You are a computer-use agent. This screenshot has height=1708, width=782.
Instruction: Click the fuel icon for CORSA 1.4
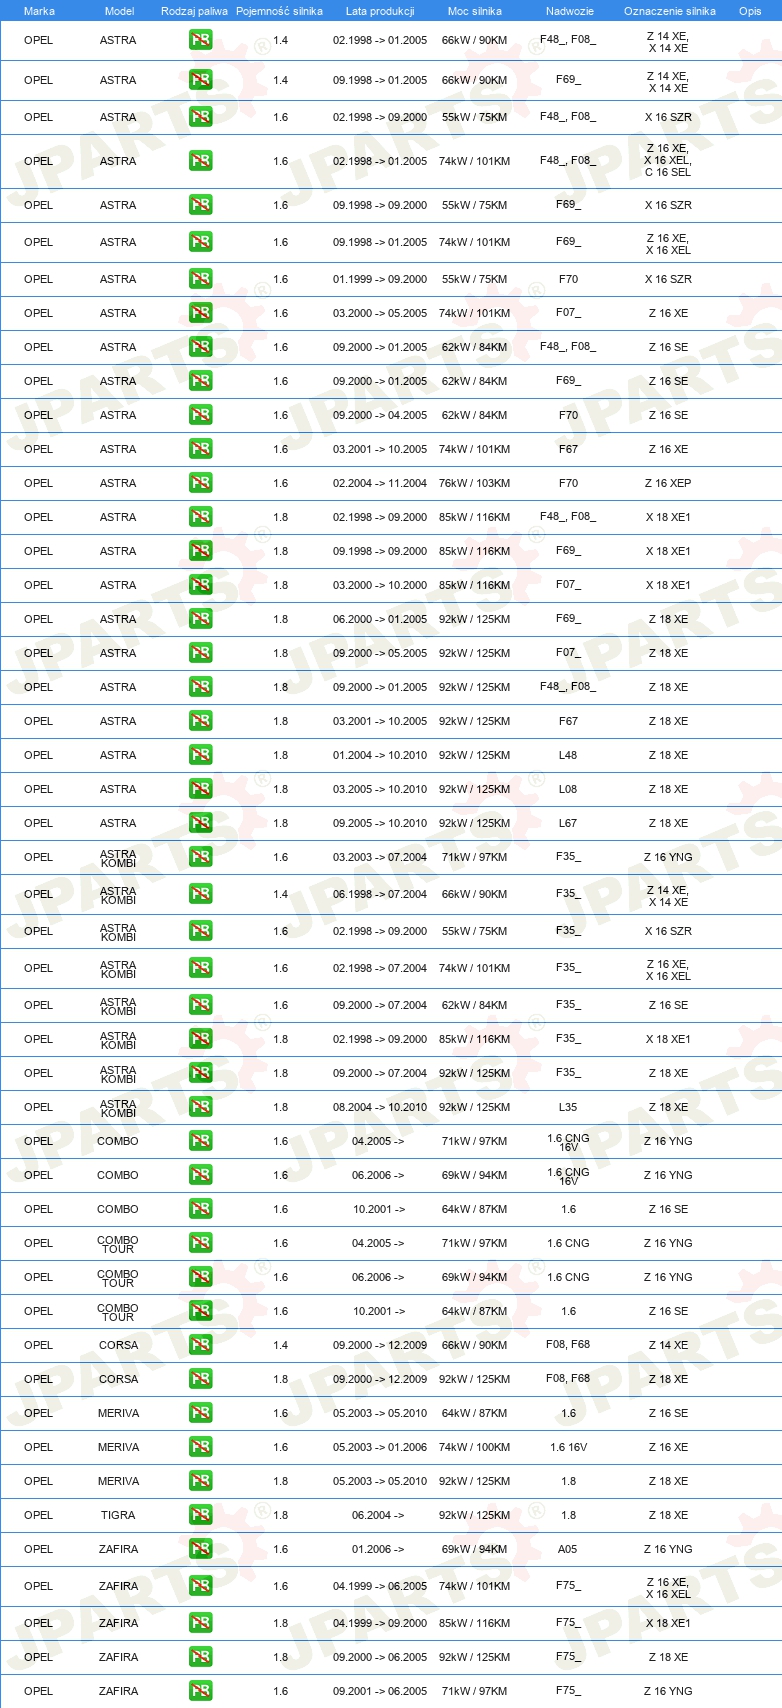pos(200,1345)
